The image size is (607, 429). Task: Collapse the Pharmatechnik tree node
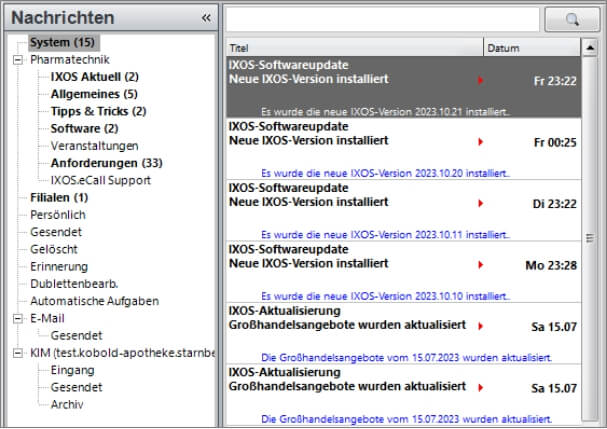coord(17,60)
